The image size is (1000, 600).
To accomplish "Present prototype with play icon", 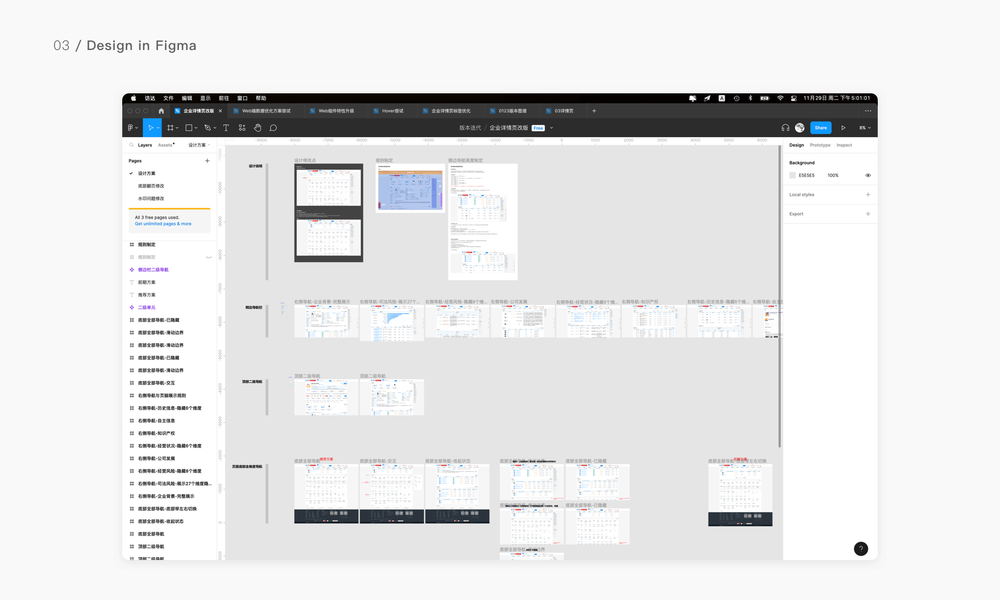I will (x=843, y=128).
